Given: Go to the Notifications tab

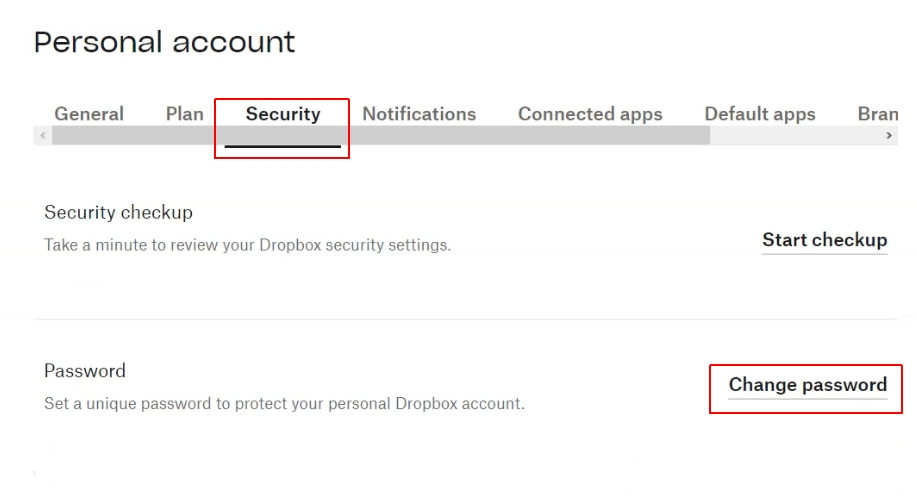Looking at the screenshot, I should pyautogui.click(x=419, y=114).
